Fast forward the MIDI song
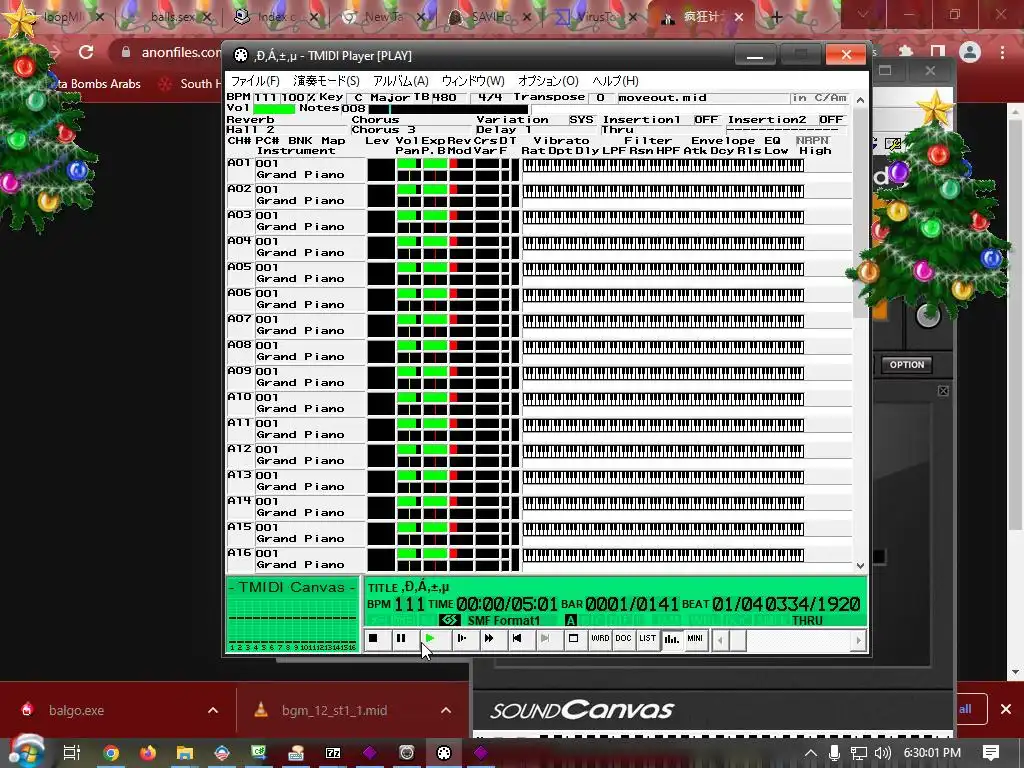1024x768 pixels. (x=489, y=639)
